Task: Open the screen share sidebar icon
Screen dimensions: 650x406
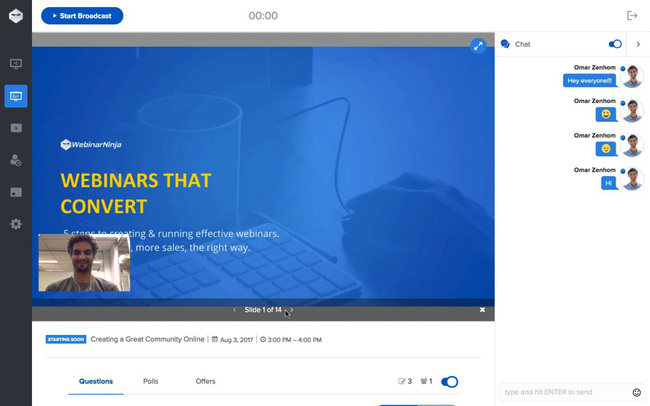Action: [16, 64]
